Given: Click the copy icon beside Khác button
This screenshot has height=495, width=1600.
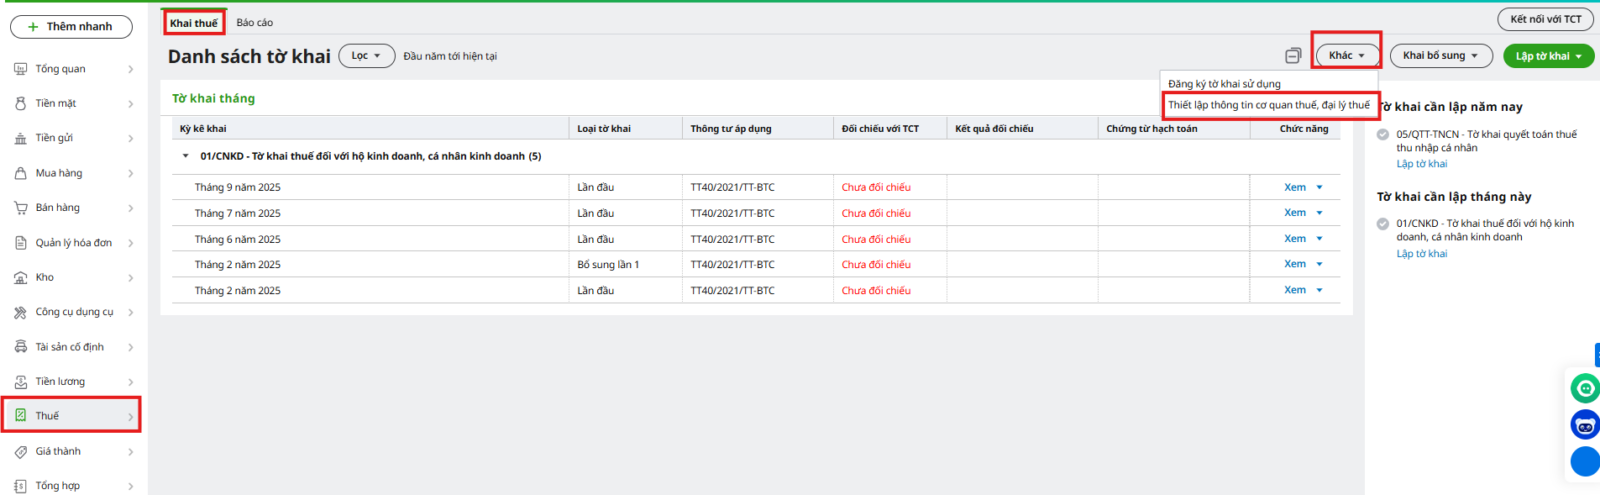Looking at the screenshot, I should click(x=1293, y=56).
